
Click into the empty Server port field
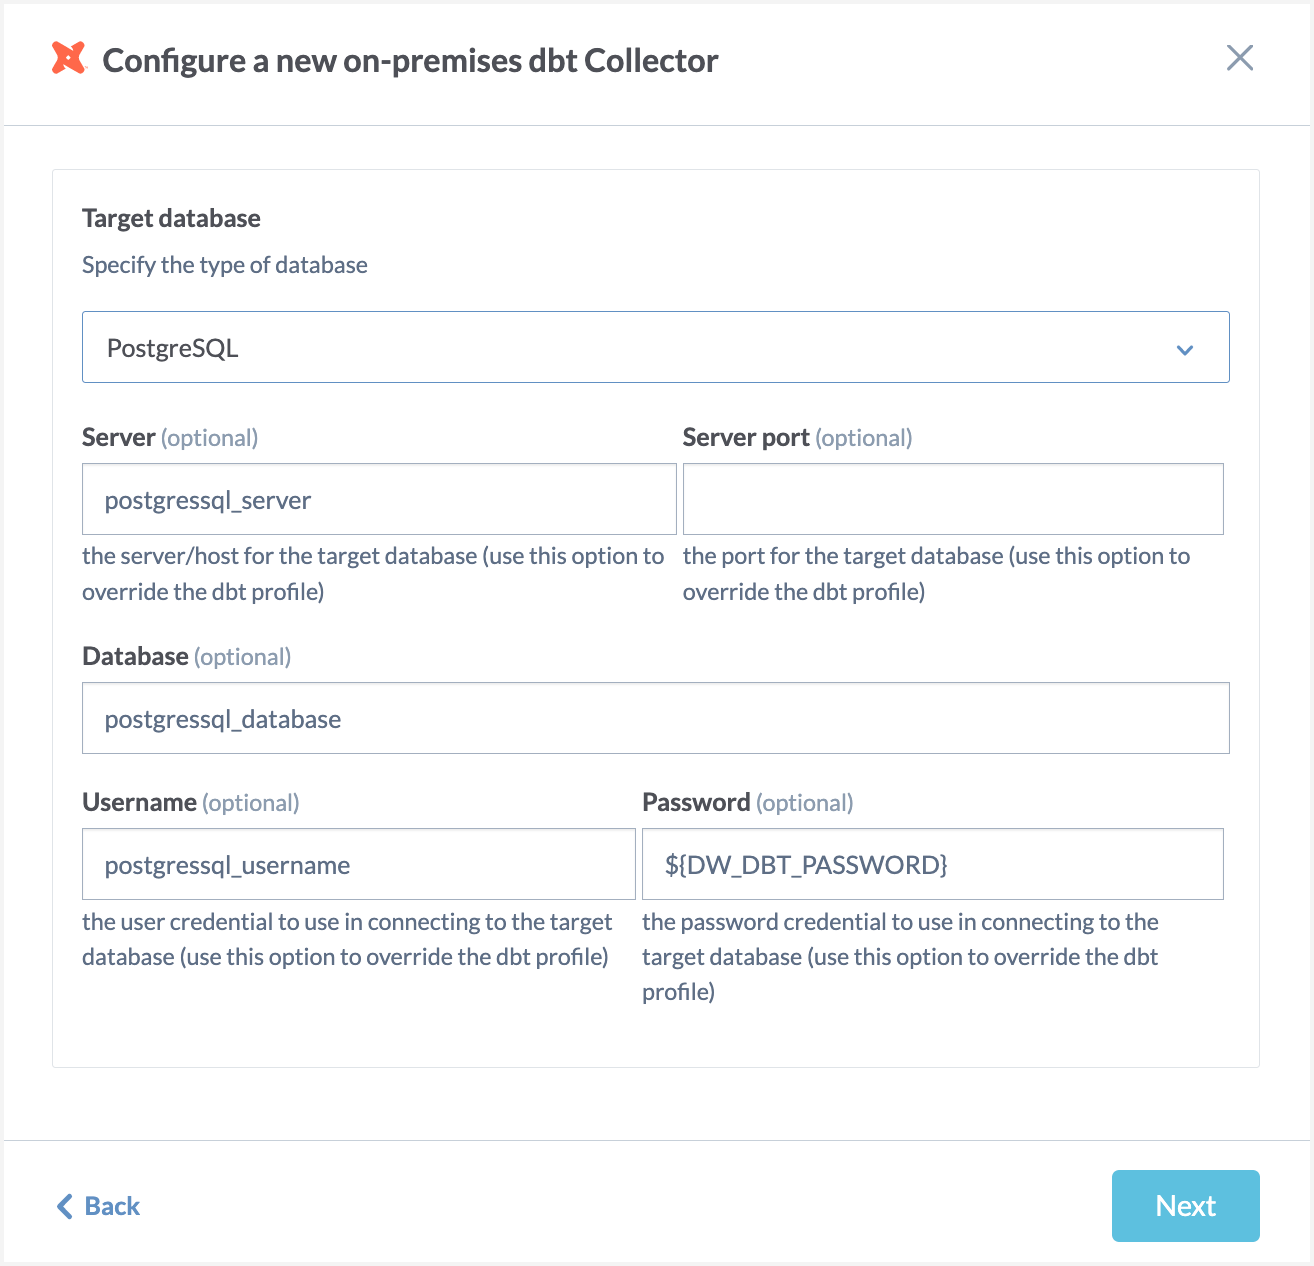(953, 499)
